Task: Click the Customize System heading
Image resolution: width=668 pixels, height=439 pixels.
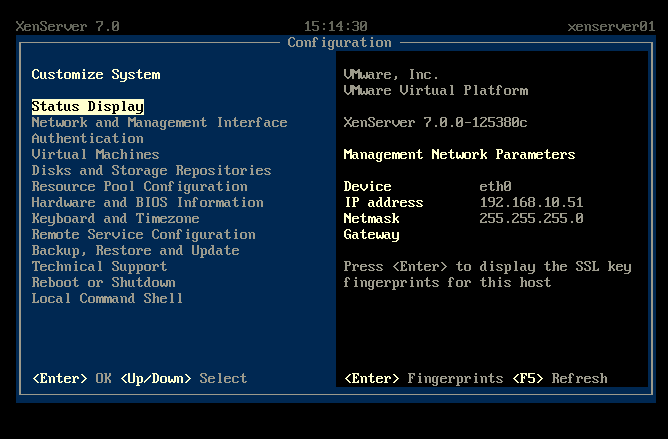Action: [x=96, y=75]
